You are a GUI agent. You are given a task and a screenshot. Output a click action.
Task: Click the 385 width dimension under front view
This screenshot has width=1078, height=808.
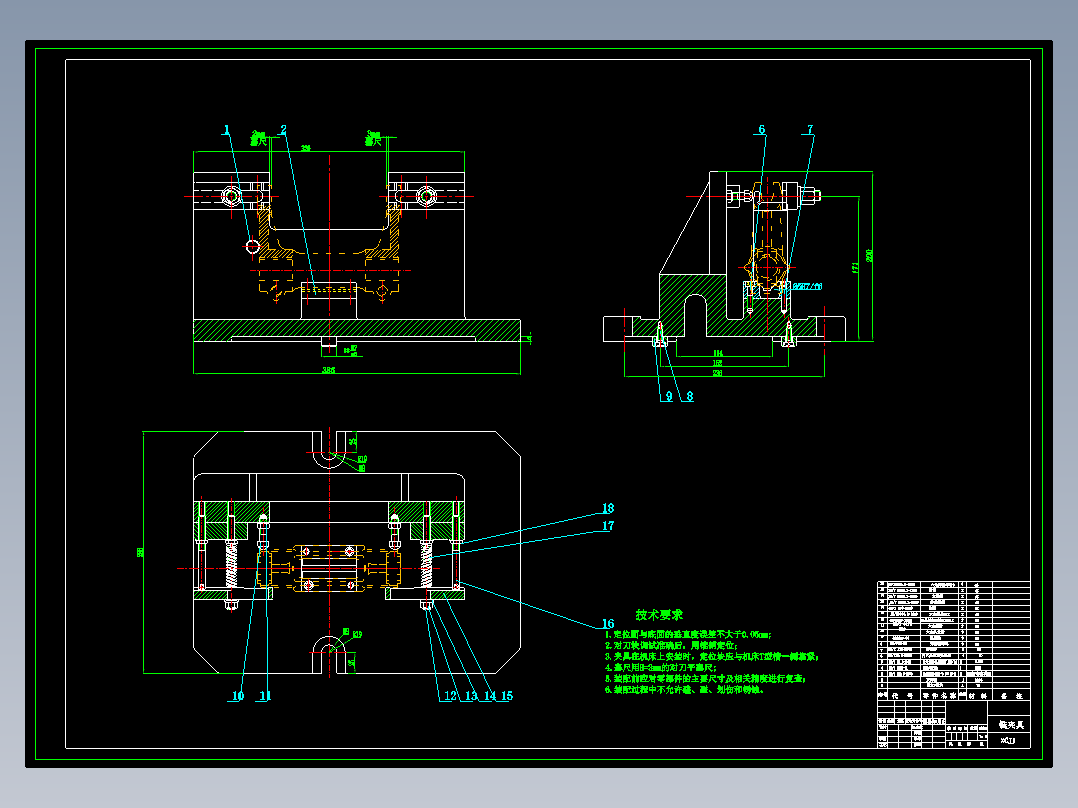pyautogui.click(x=329, y=370)
